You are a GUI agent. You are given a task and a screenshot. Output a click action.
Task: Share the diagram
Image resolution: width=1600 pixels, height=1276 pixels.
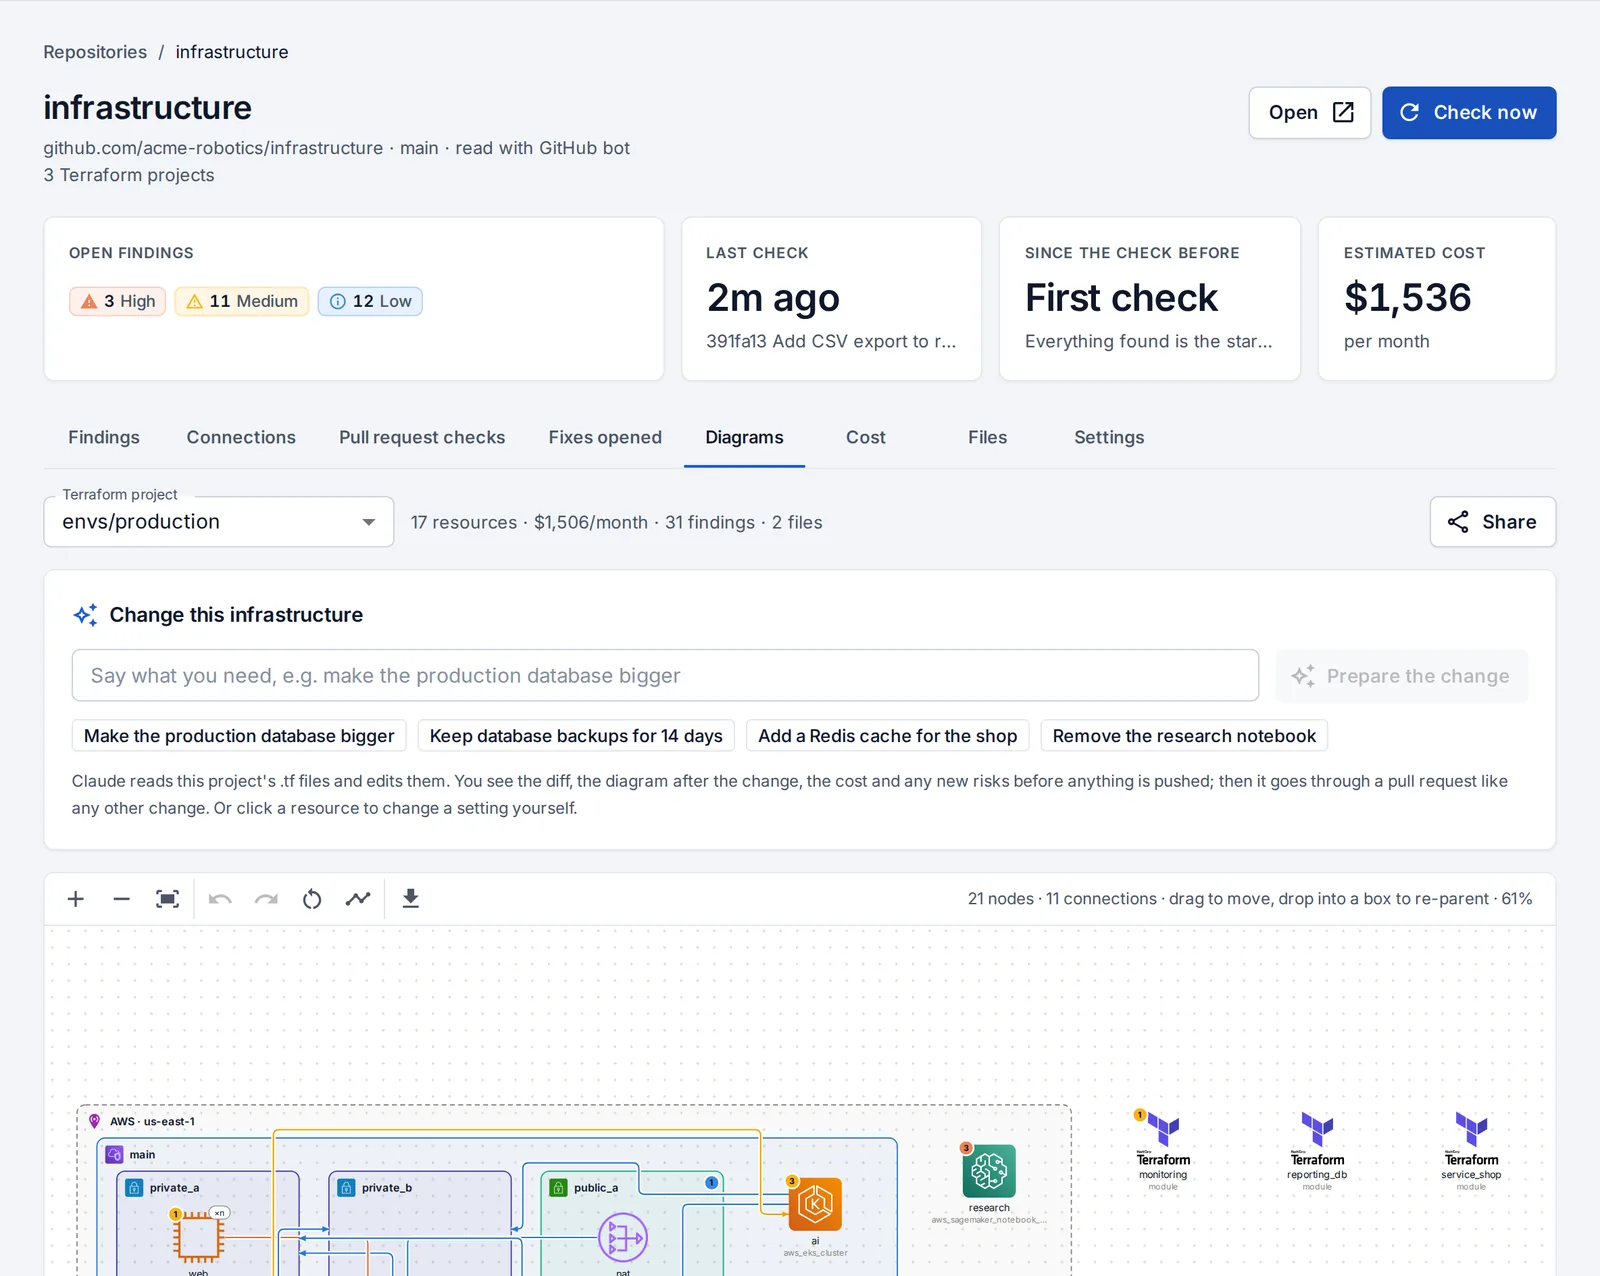pyautogui.click(x=1492, y=522)
